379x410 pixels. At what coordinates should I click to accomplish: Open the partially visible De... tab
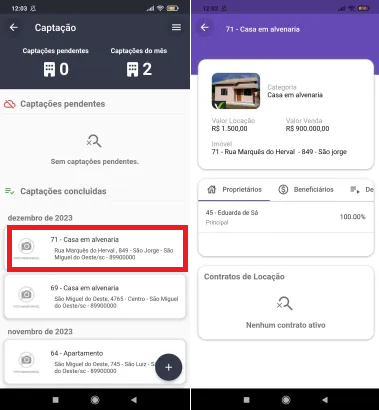[361, 190]
